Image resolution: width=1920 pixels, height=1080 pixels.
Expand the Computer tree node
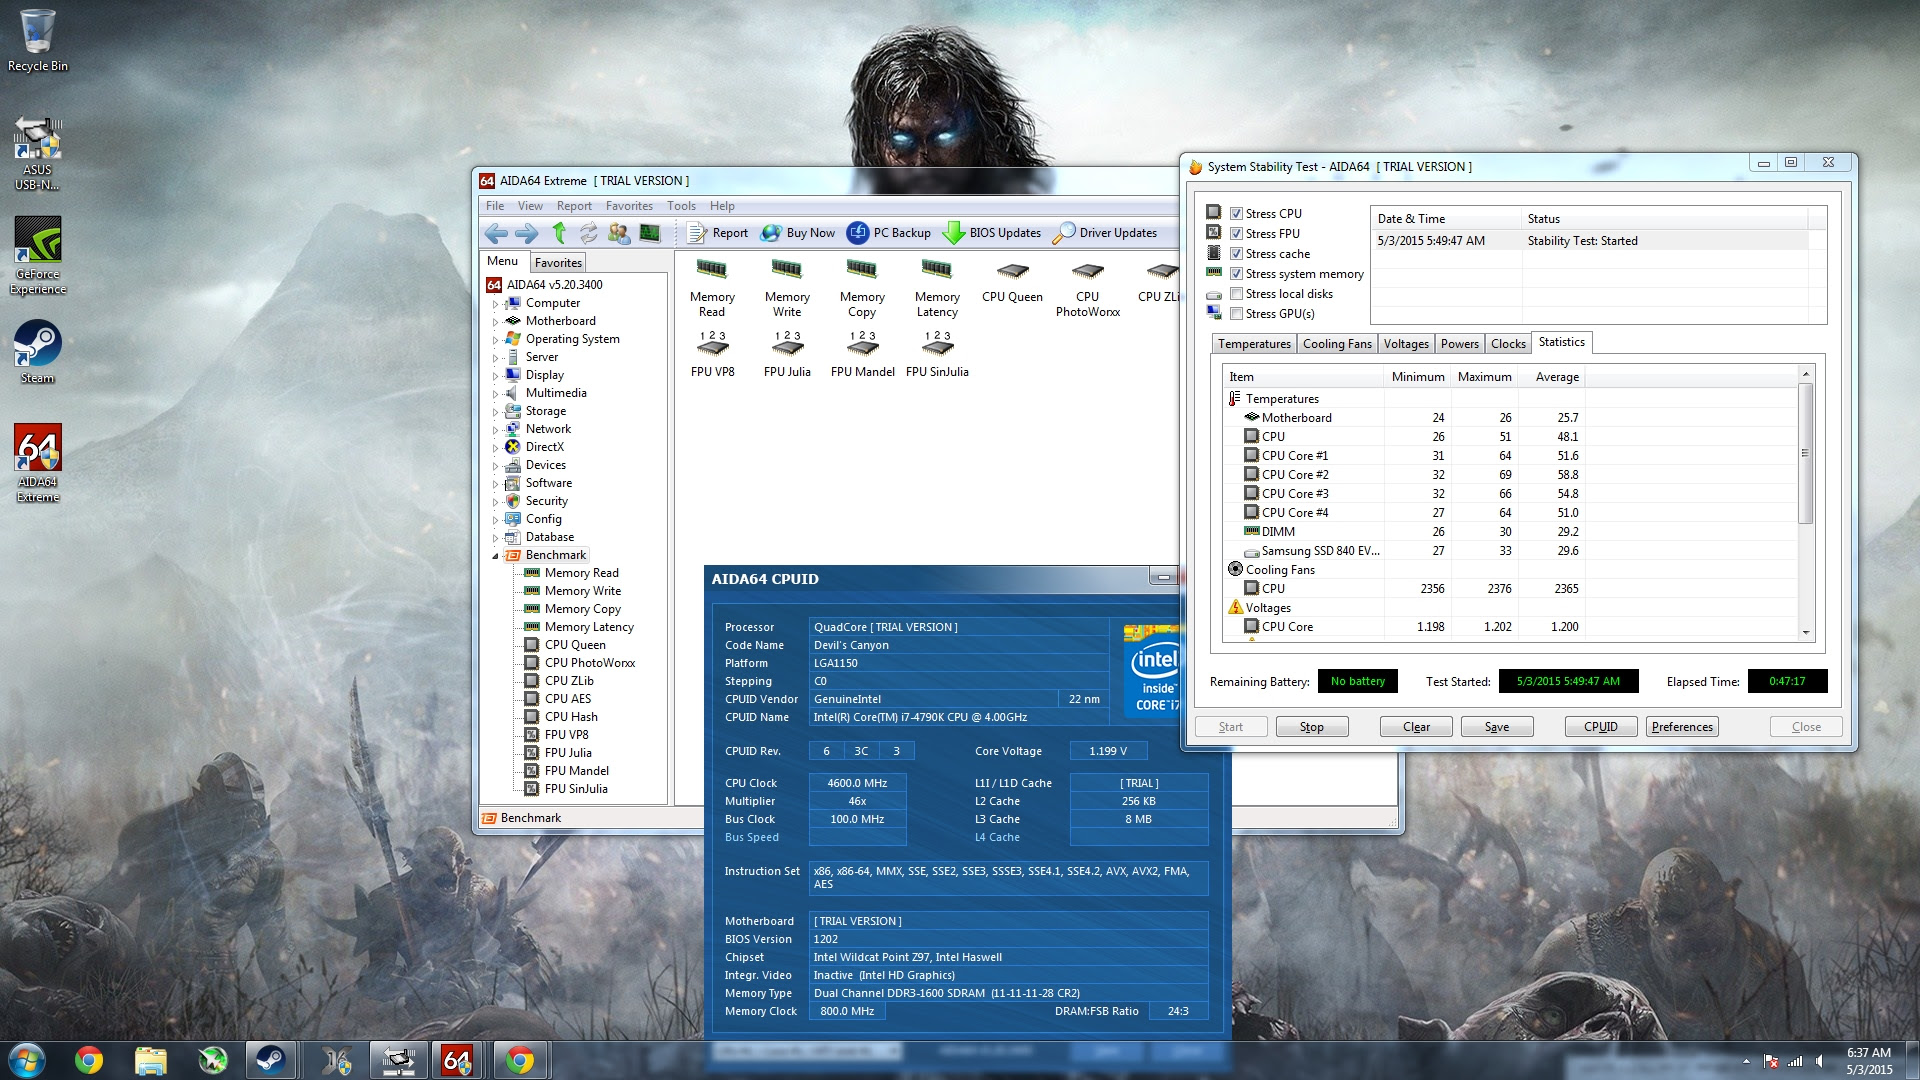[x=495, y=303]
